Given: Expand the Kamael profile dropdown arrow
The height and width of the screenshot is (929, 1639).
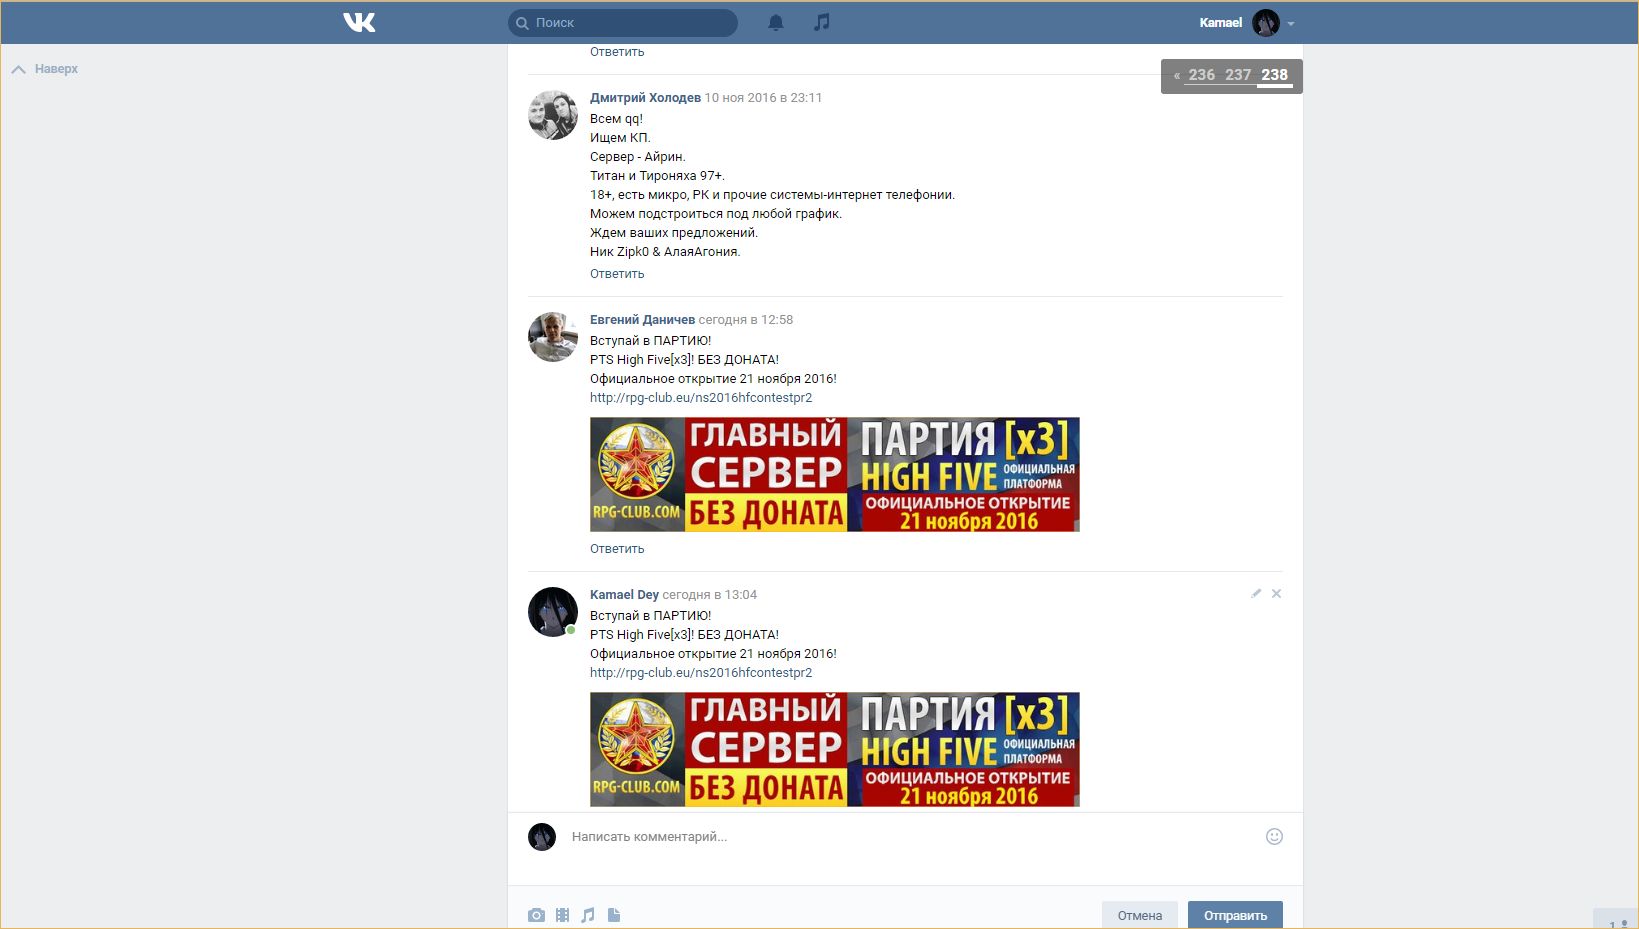Looking at the screenshot, I should coord(1291,23).
